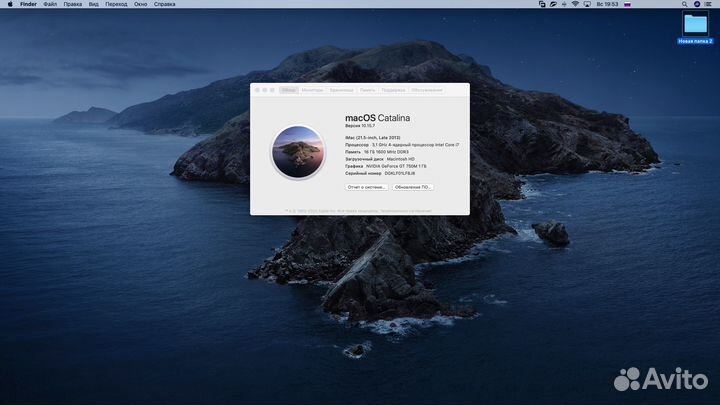The height and width of the screenshot is (405, 720).
Task: Click the macOS Catalina title text
Action: coord(377,118)
